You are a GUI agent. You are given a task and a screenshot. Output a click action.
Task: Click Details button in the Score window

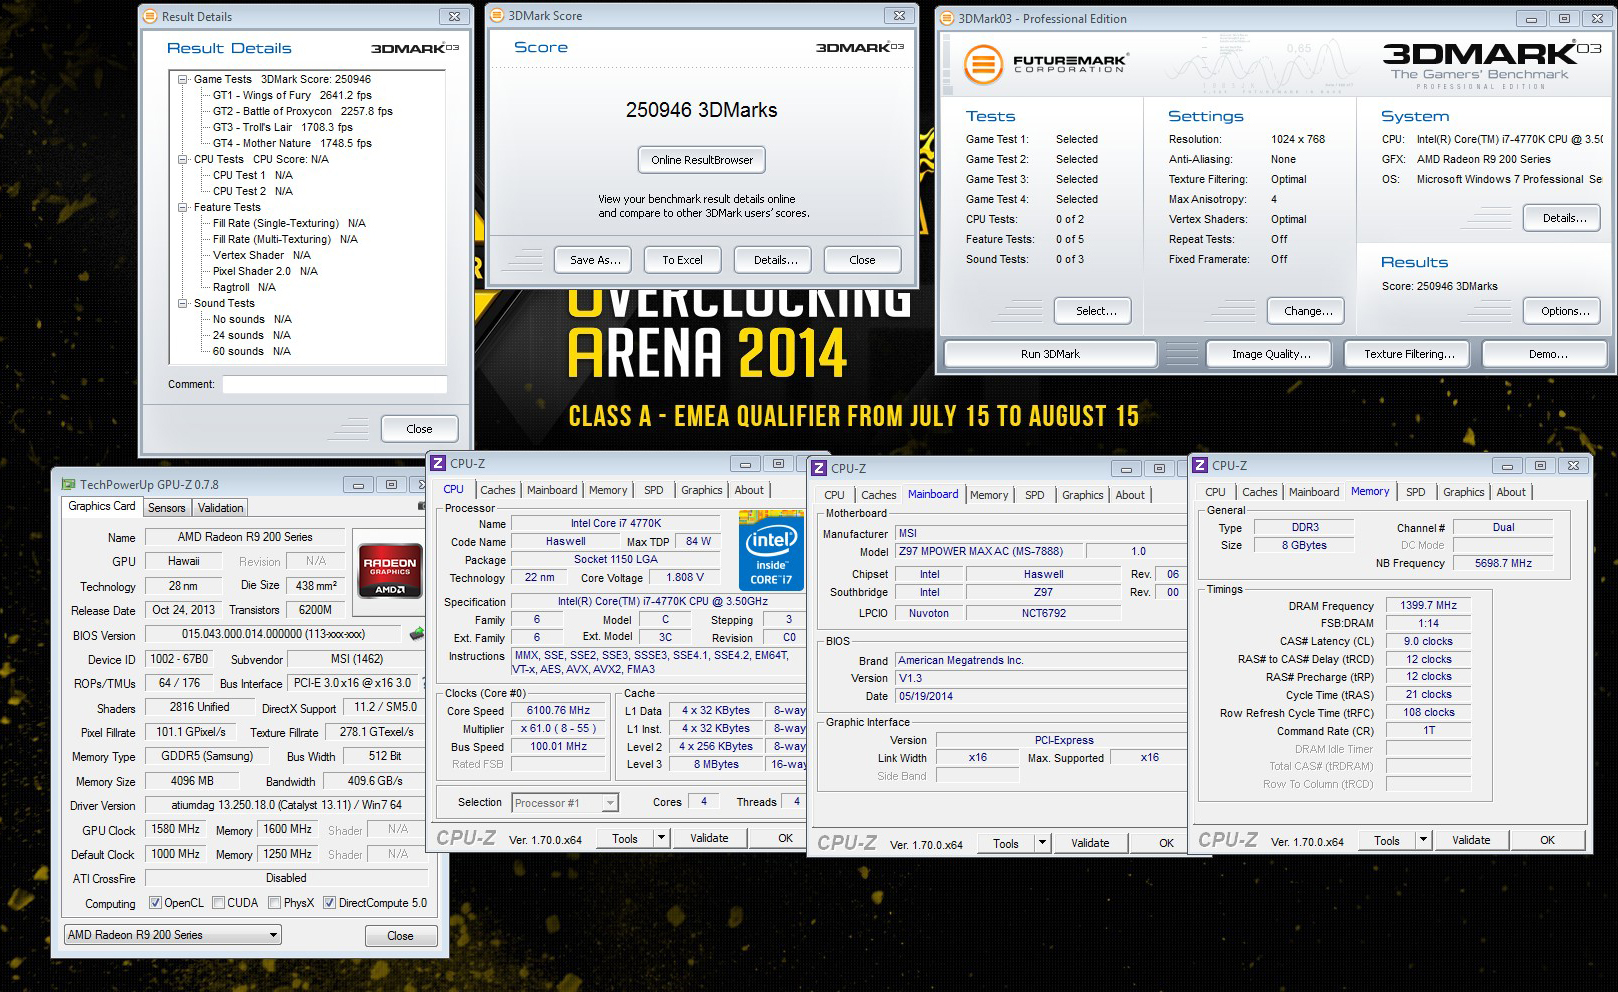(x=775, y=260)
